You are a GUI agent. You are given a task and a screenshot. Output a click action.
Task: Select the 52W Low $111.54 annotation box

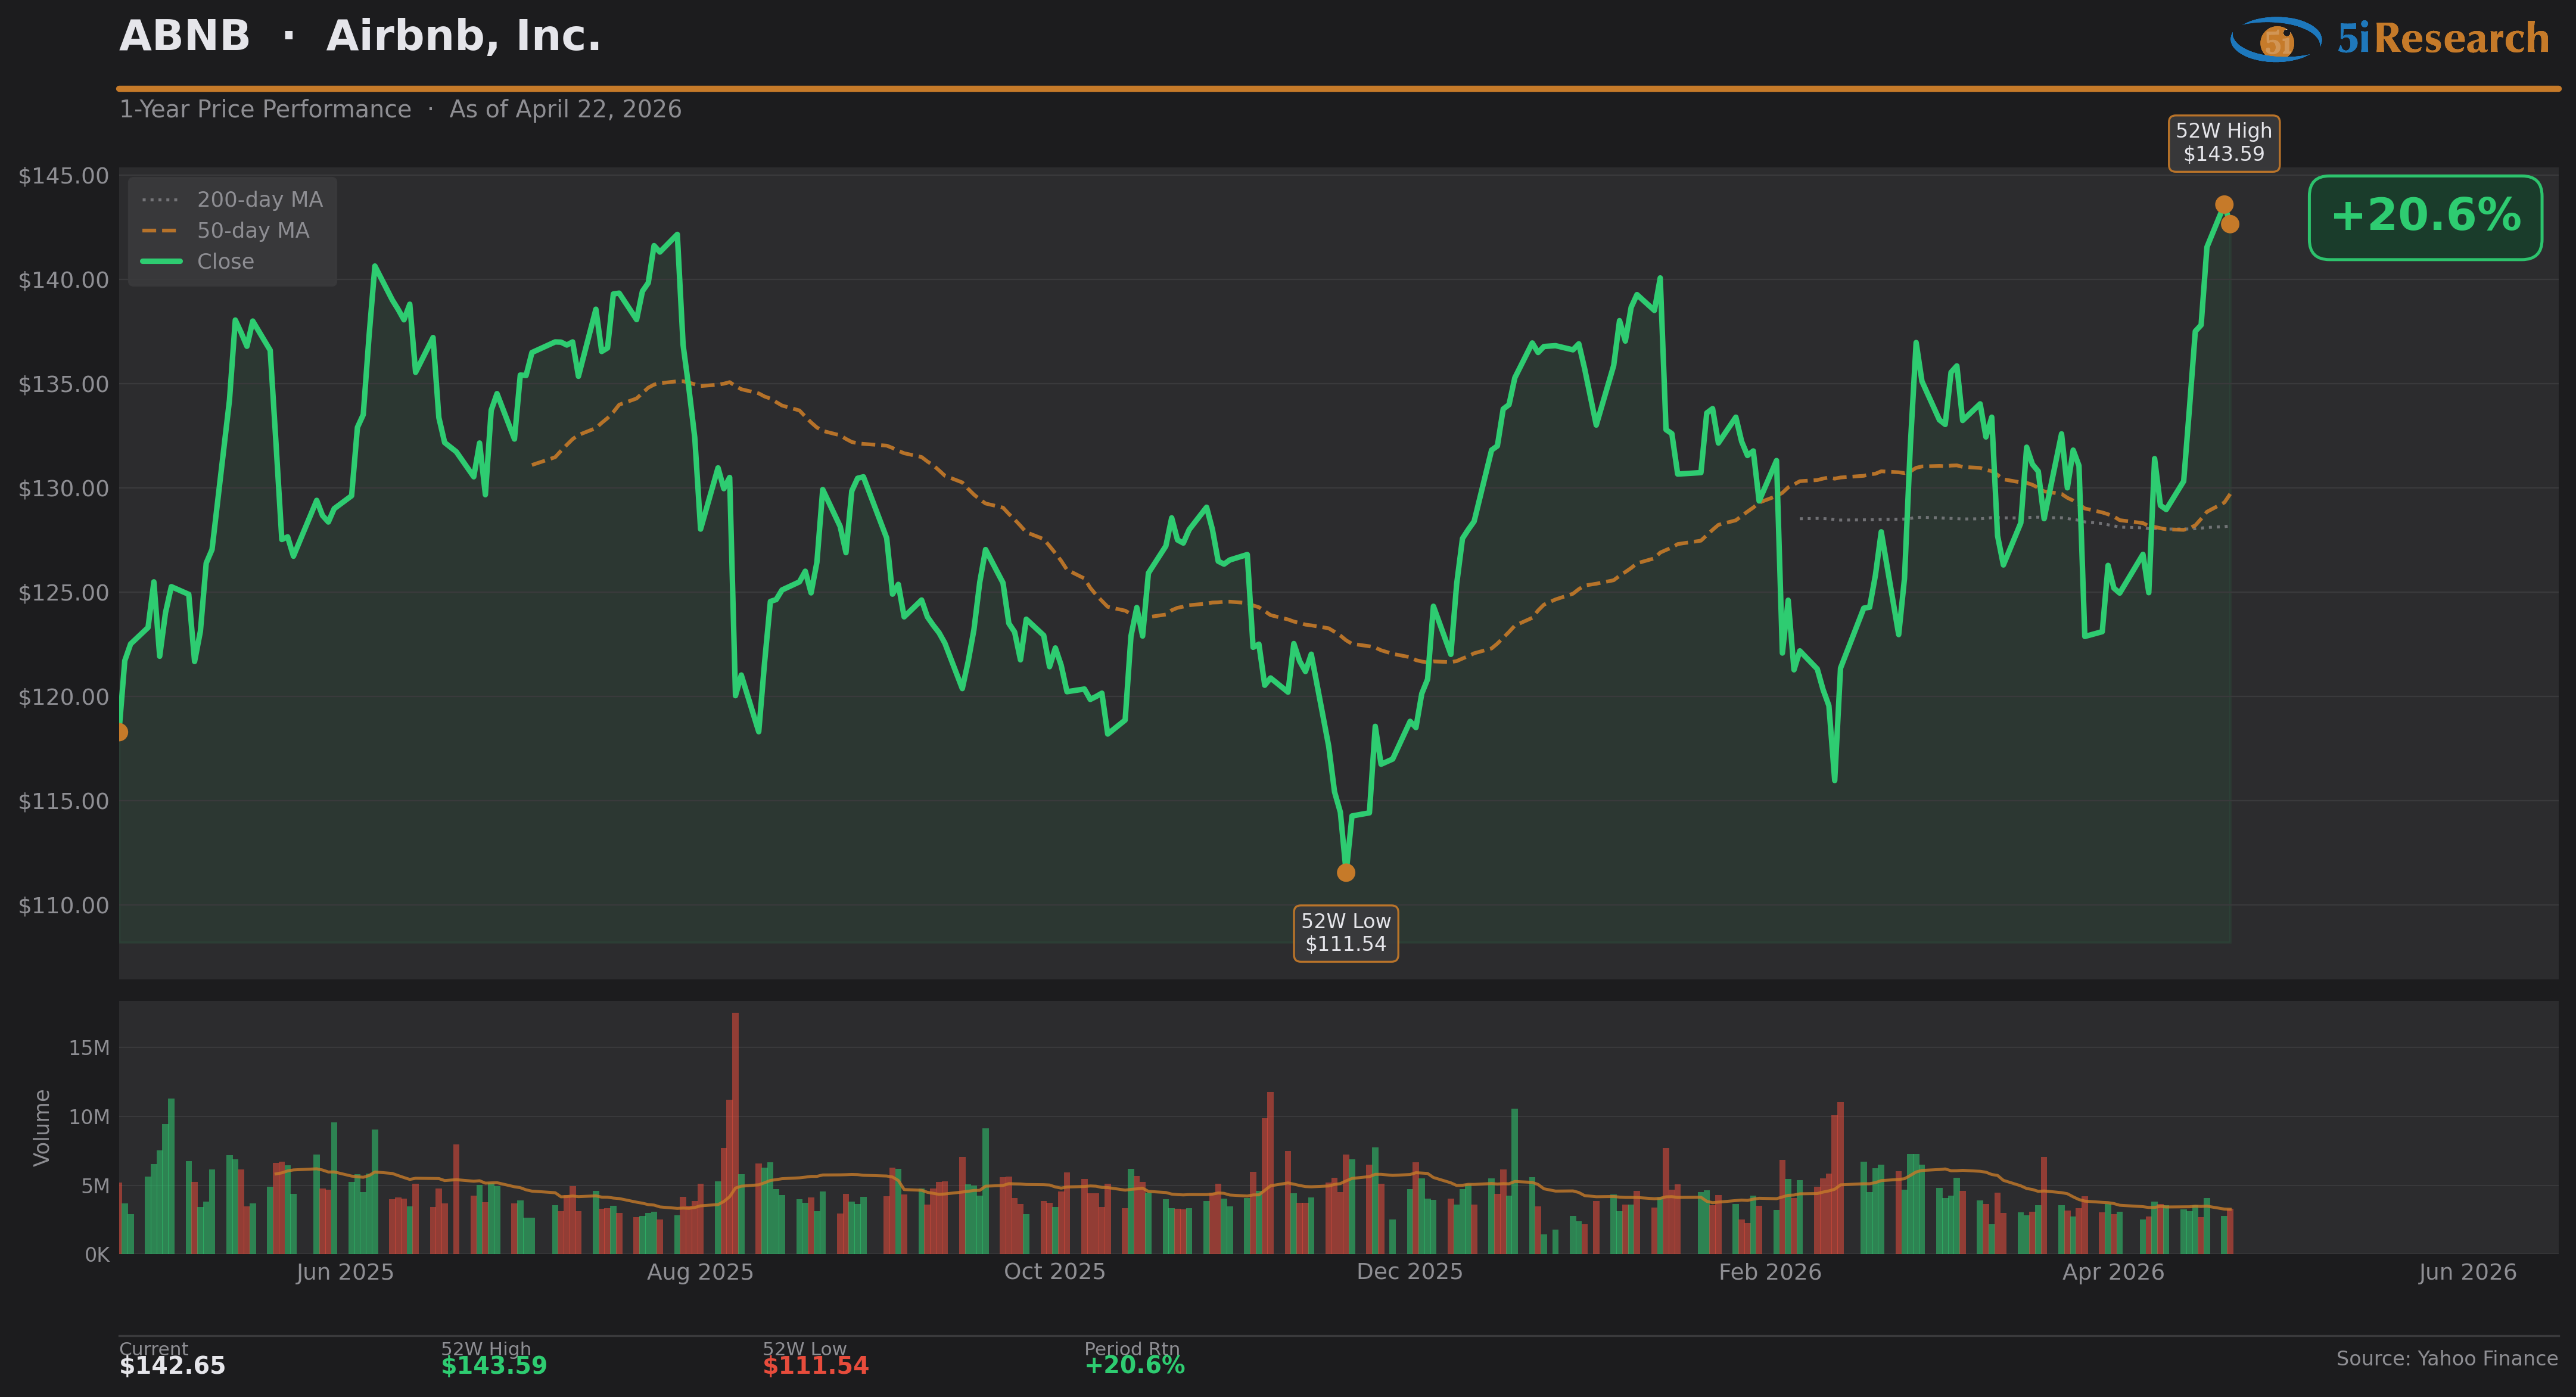pyautogui.click(x=1345, y=933)
